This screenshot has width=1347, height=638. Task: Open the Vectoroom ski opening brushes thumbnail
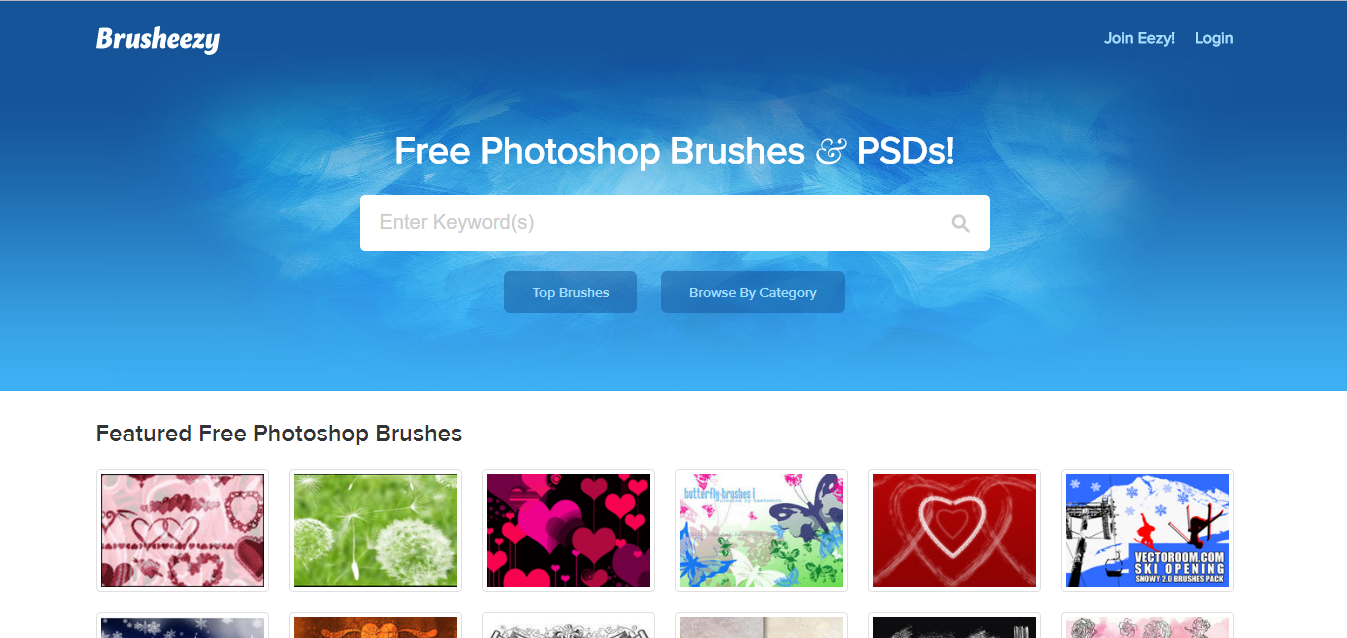[1147, 530]
